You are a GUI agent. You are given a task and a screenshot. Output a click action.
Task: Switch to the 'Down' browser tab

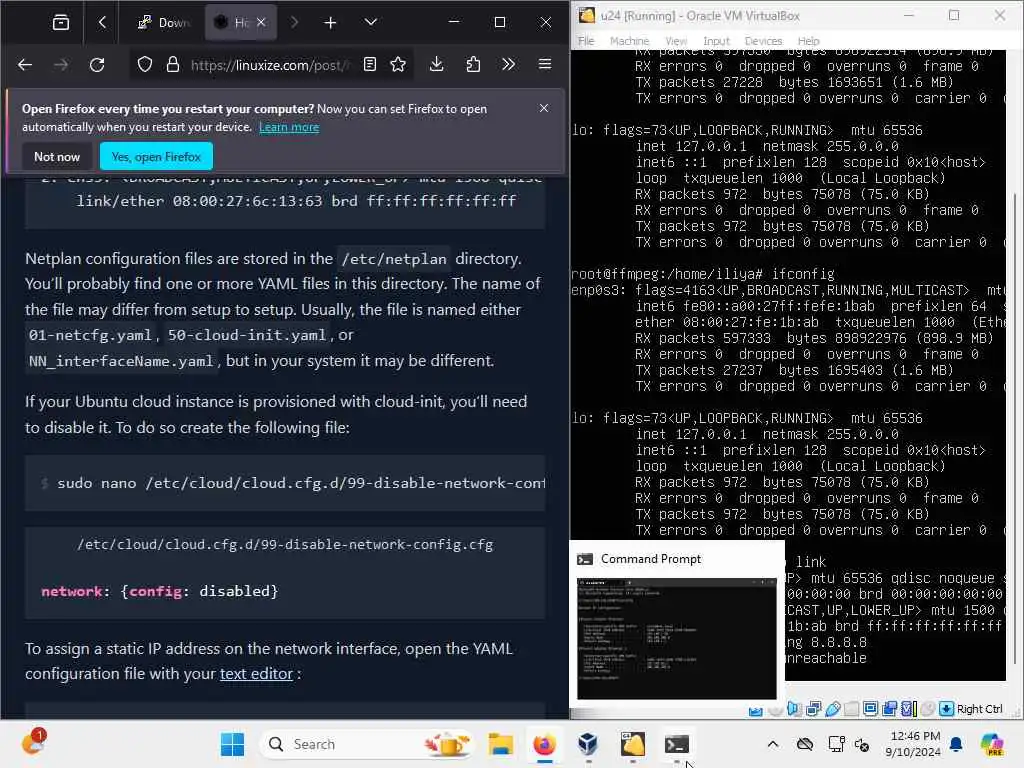[163, 23]
